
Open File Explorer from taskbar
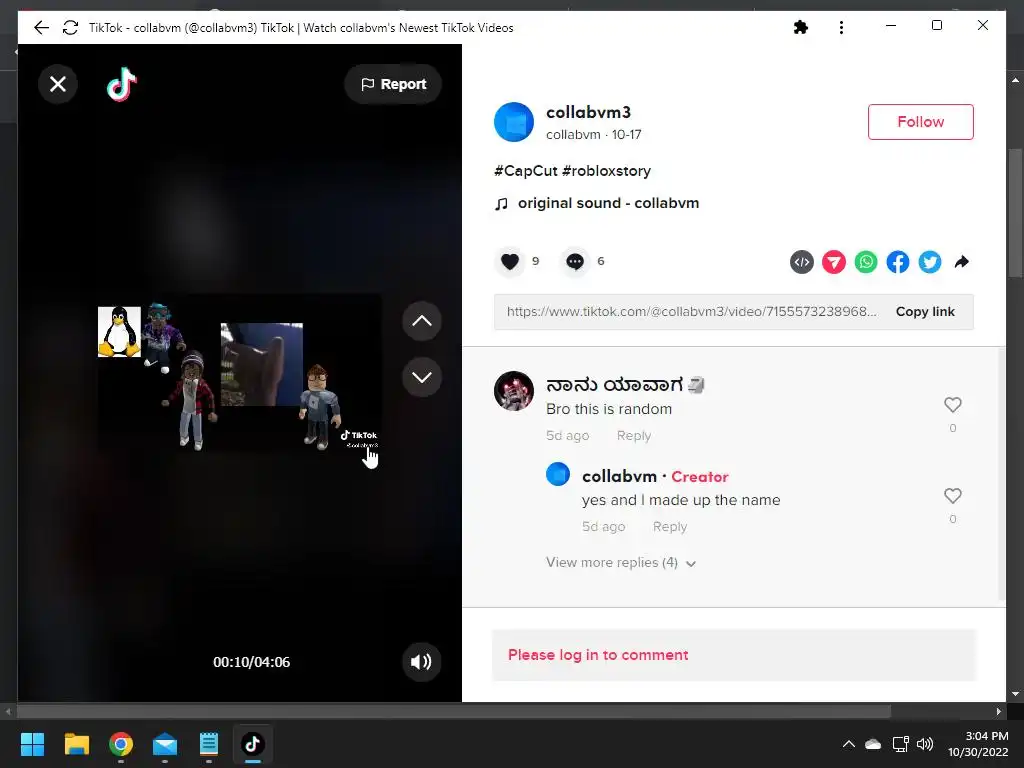coord(76,744)
